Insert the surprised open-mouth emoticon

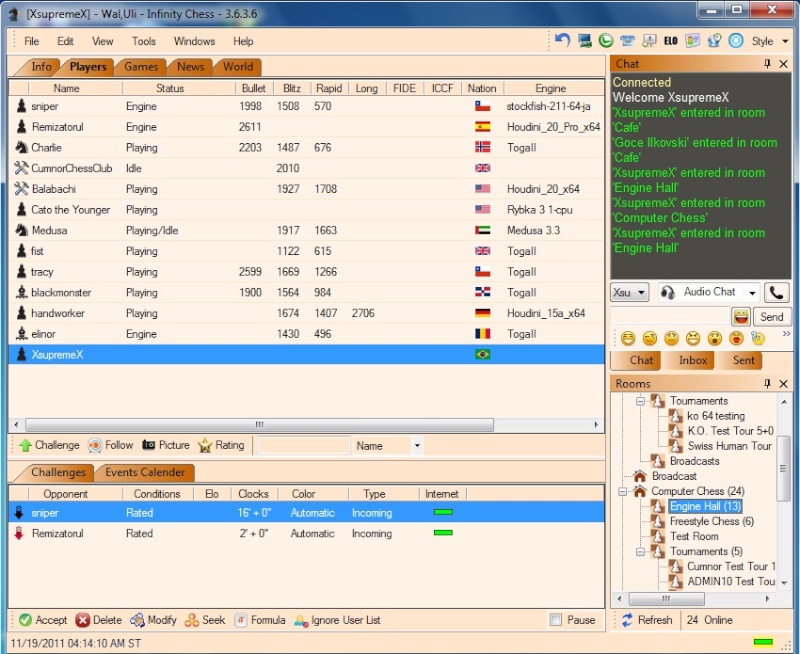point(715,338)
